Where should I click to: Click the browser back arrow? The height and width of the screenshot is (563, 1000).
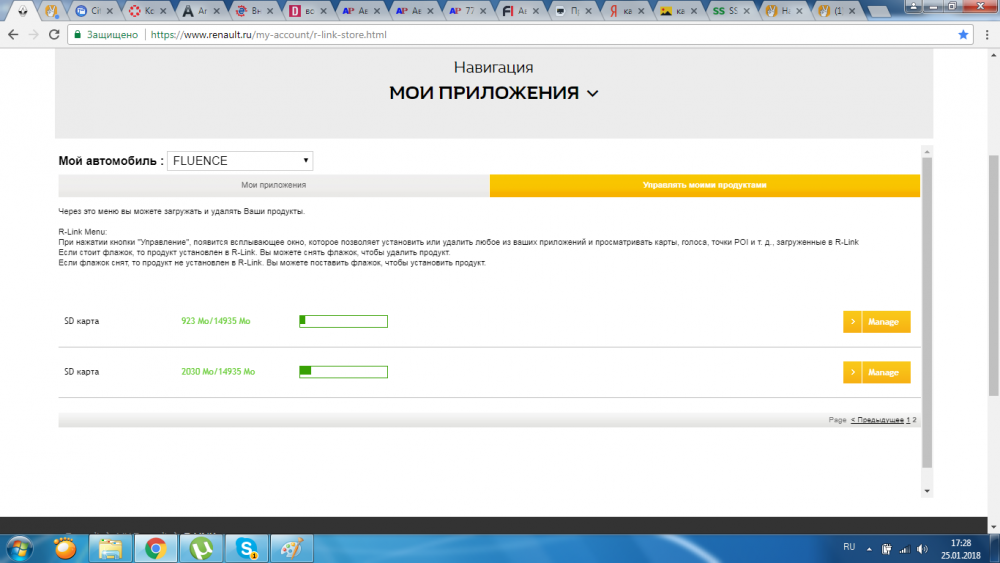click(x=13, y=34)
